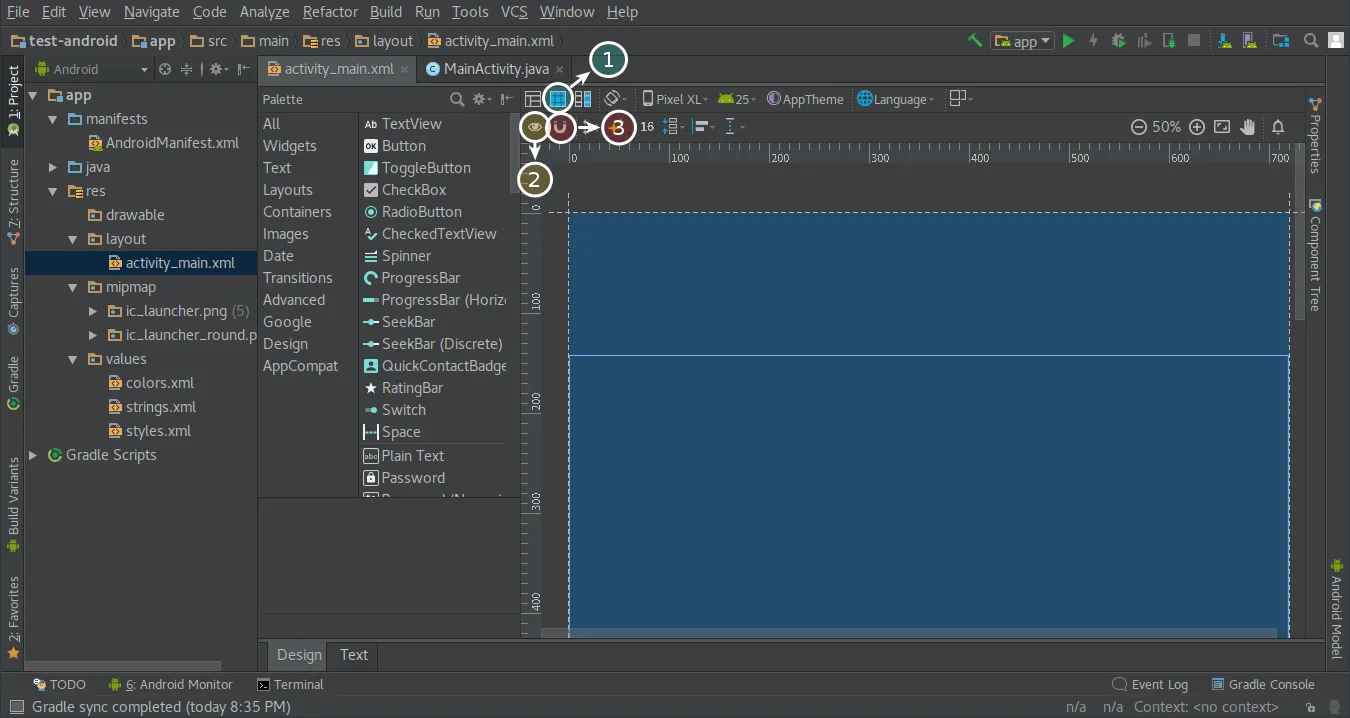Open the API 25 version dropdown
1350x718 pixels.
tap(737, 98)
